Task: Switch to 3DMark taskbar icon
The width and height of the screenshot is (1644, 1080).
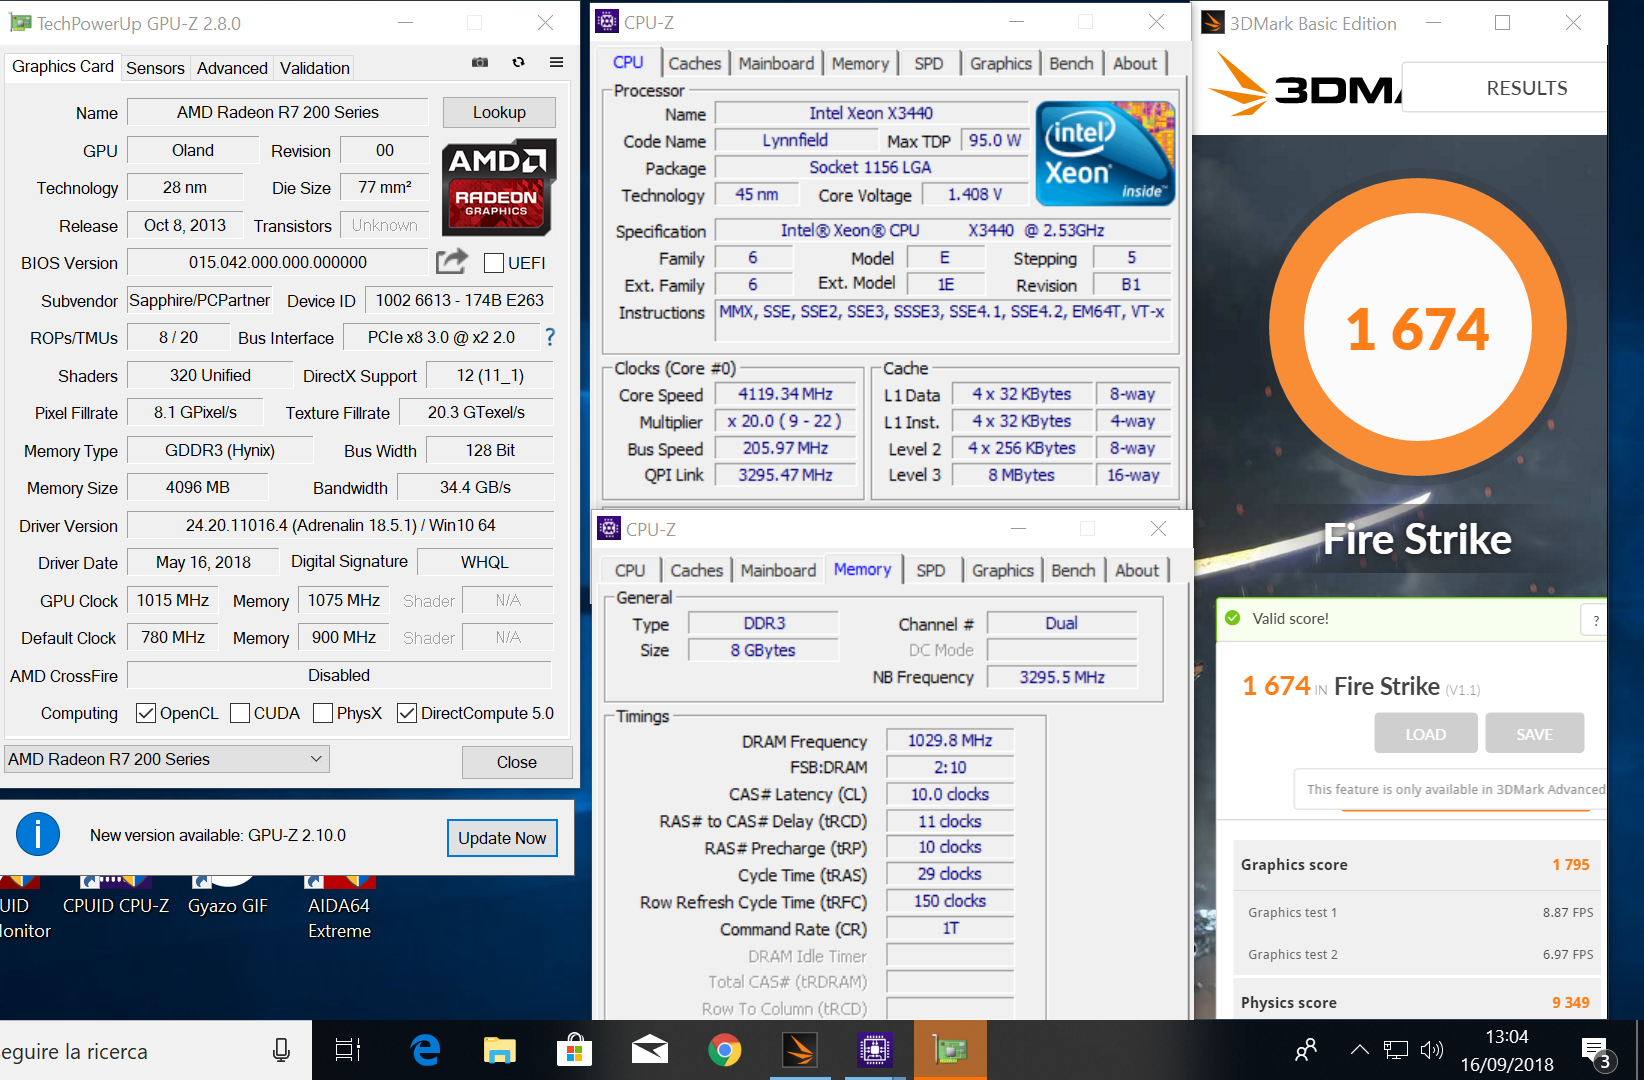Action: [800, 1050]
